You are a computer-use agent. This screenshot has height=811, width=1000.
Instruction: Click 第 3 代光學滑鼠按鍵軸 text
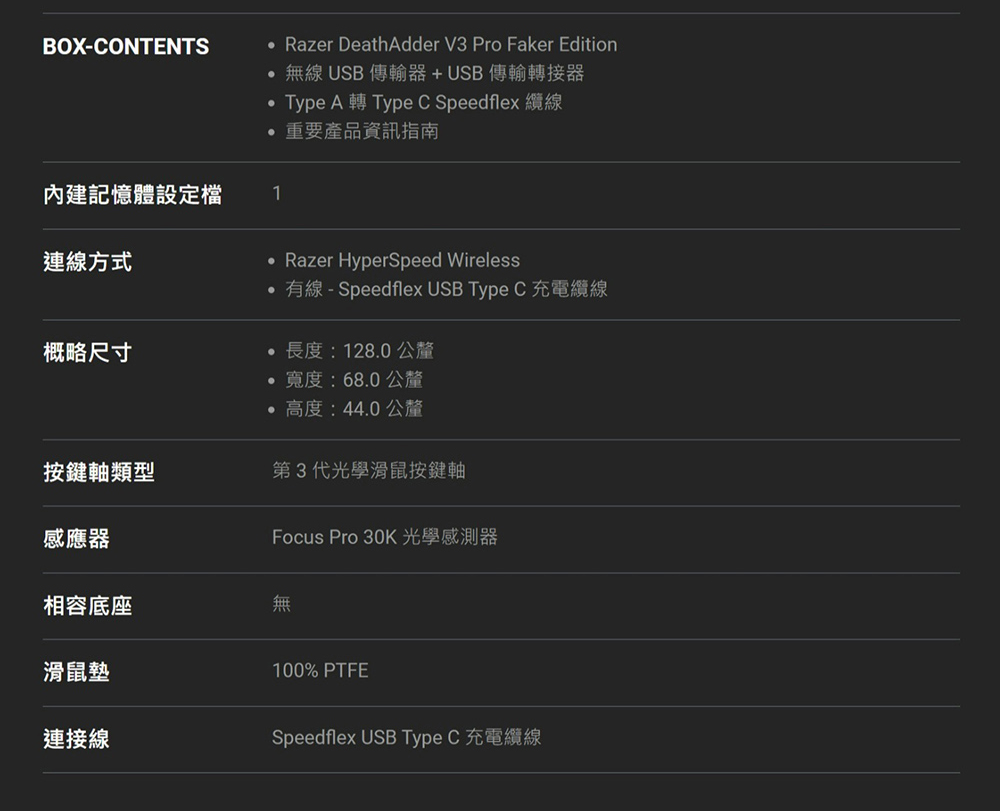(x=369, y=471)
